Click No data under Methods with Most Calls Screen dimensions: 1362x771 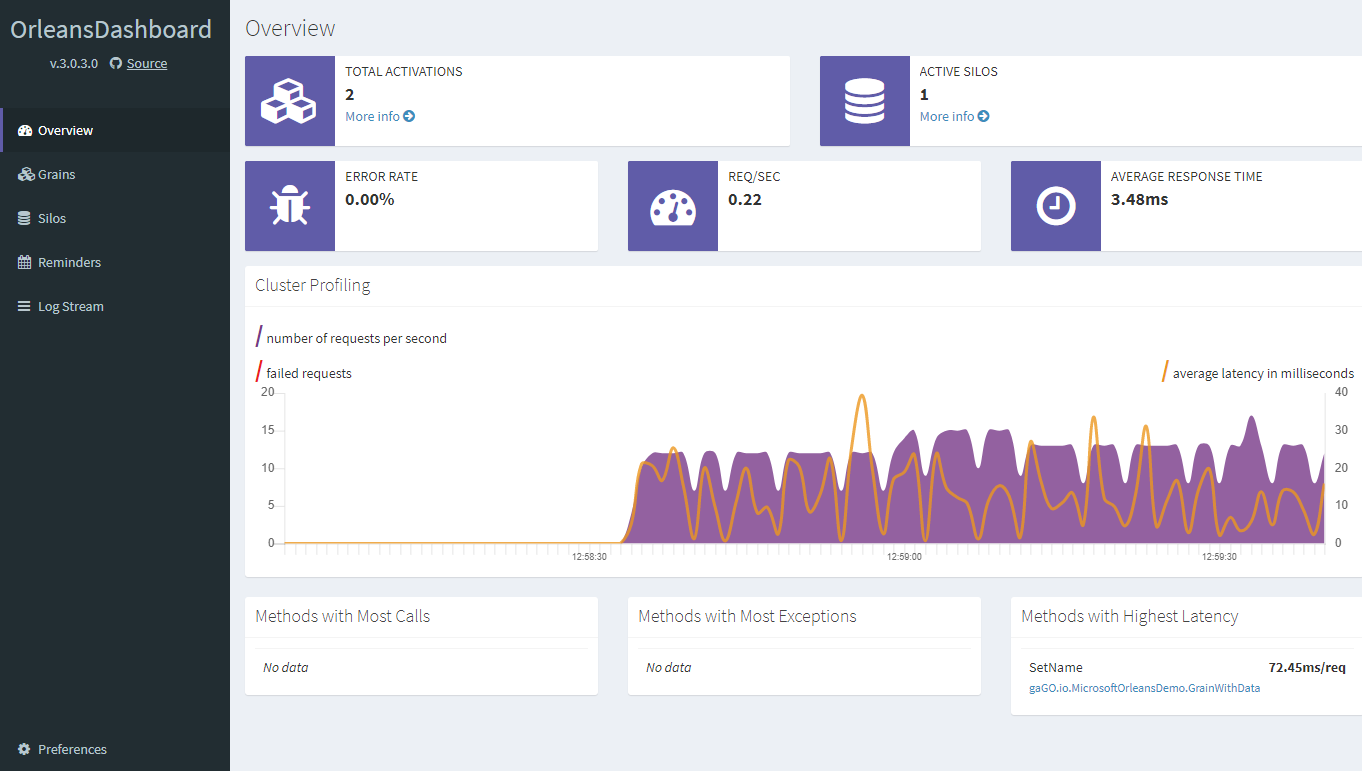286,667
